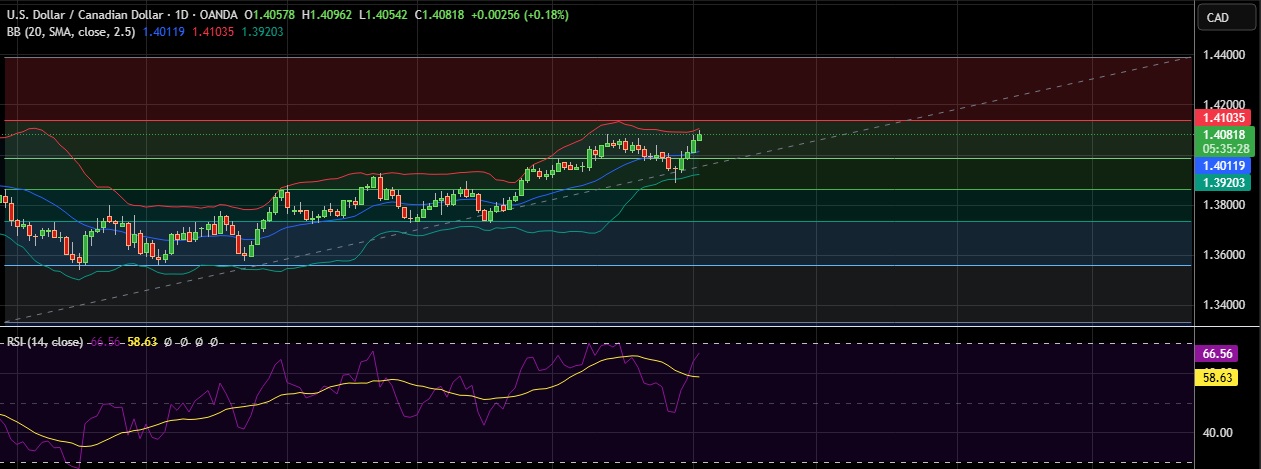Click the yellow 58.63 value in RSI legend
Viewport: 1261px width, 469px height.
(143, 341)
